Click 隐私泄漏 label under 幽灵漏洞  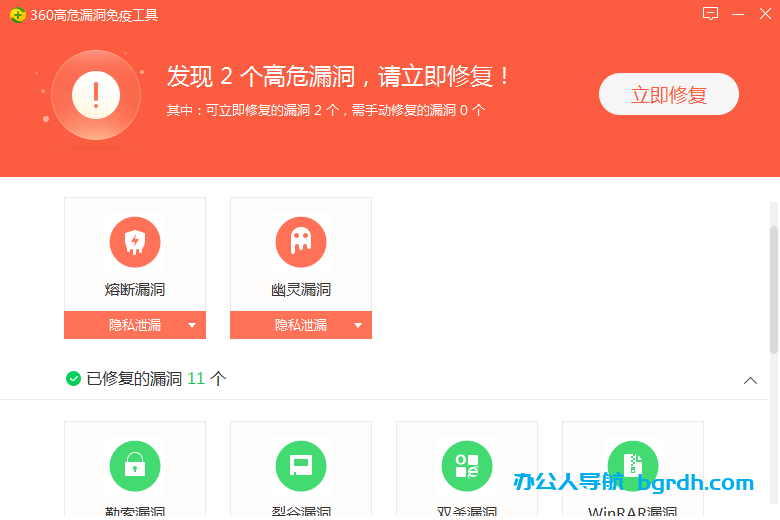pos(301,325)
